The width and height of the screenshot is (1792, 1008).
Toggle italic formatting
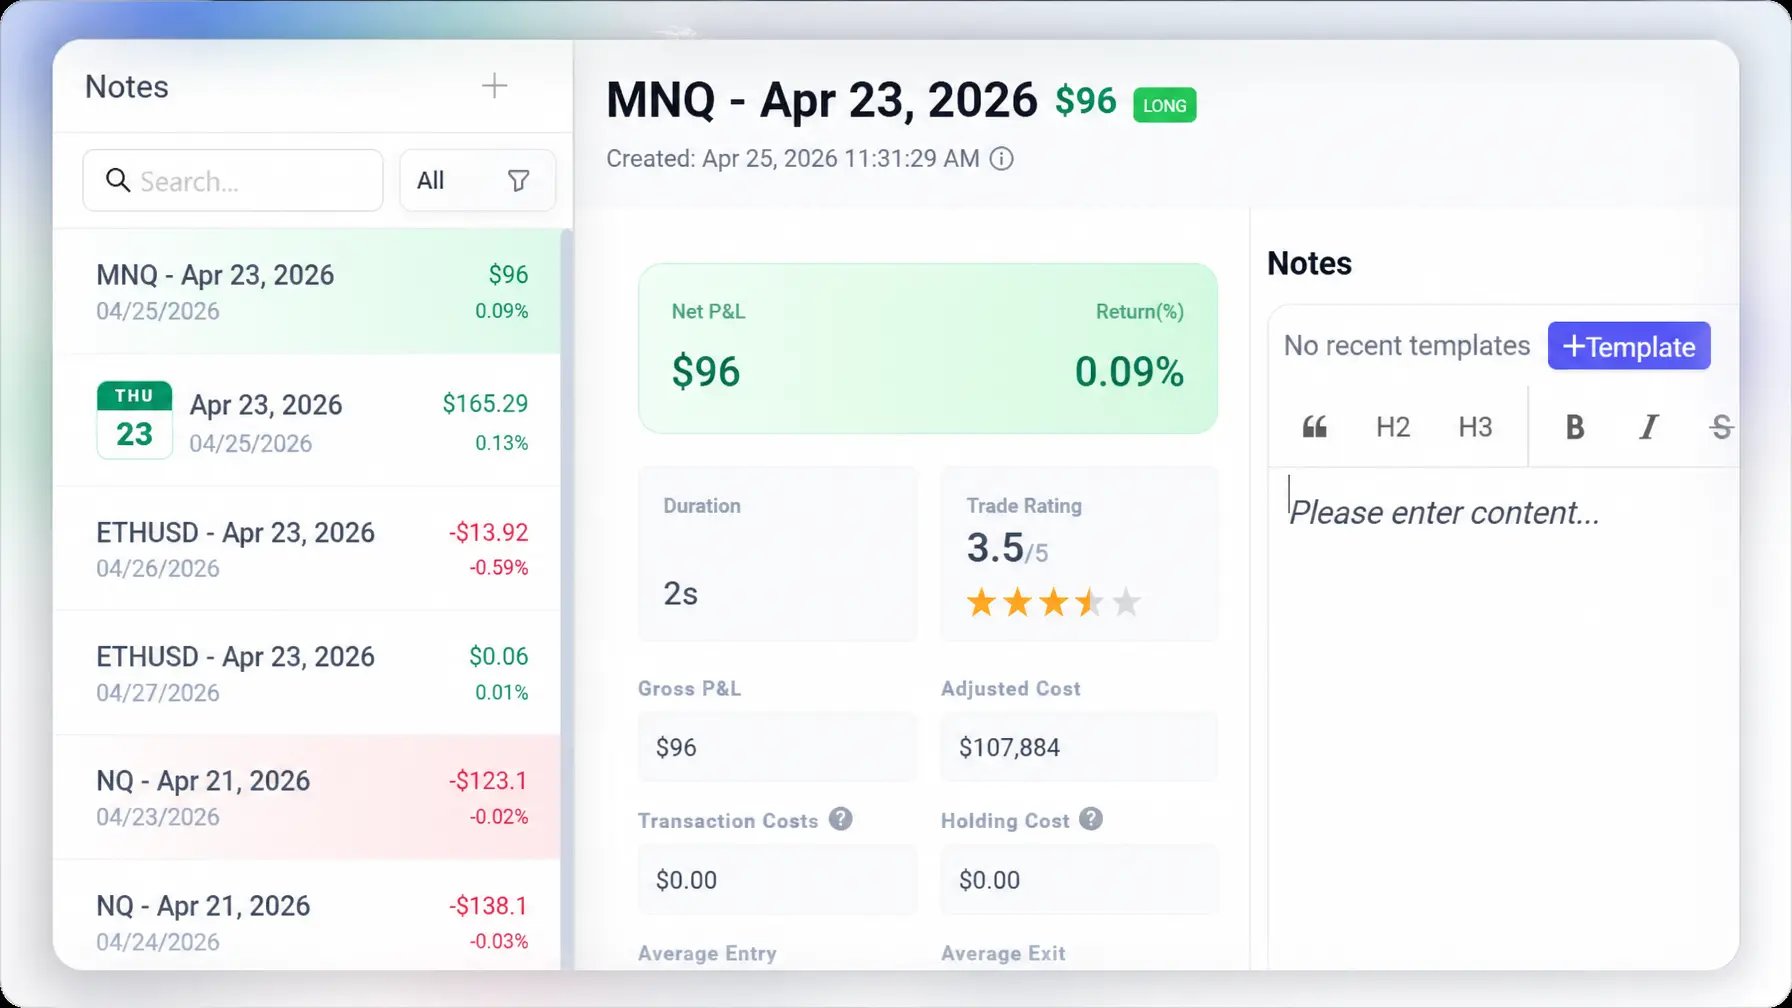click(1648, 427)
